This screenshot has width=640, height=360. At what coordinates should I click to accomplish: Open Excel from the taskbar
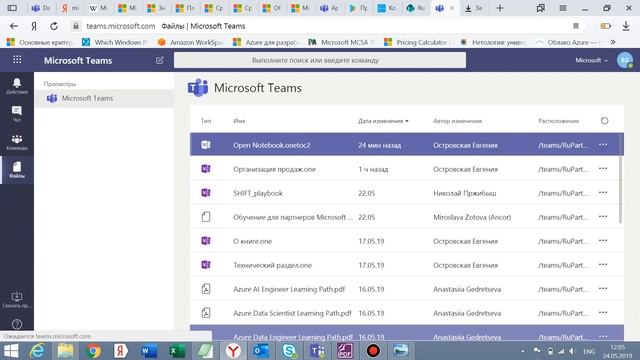coord(177,351)
